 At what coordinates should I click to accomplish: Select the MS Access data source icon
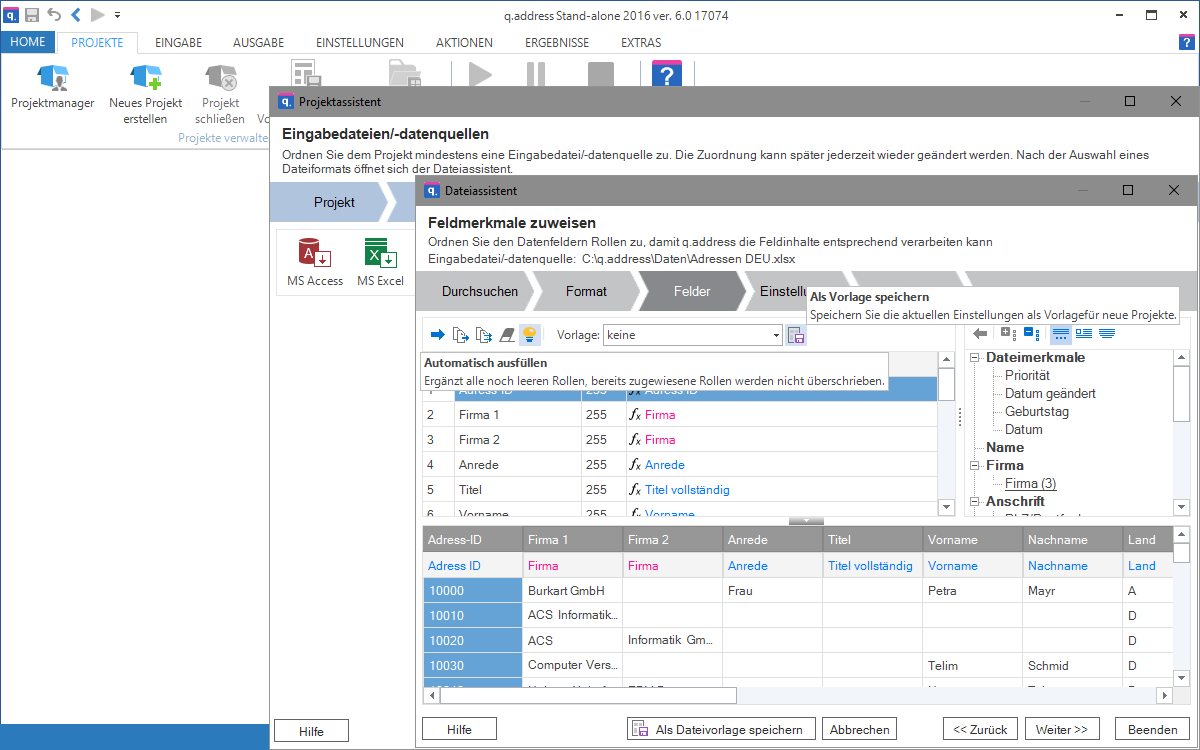click(315, 262)
